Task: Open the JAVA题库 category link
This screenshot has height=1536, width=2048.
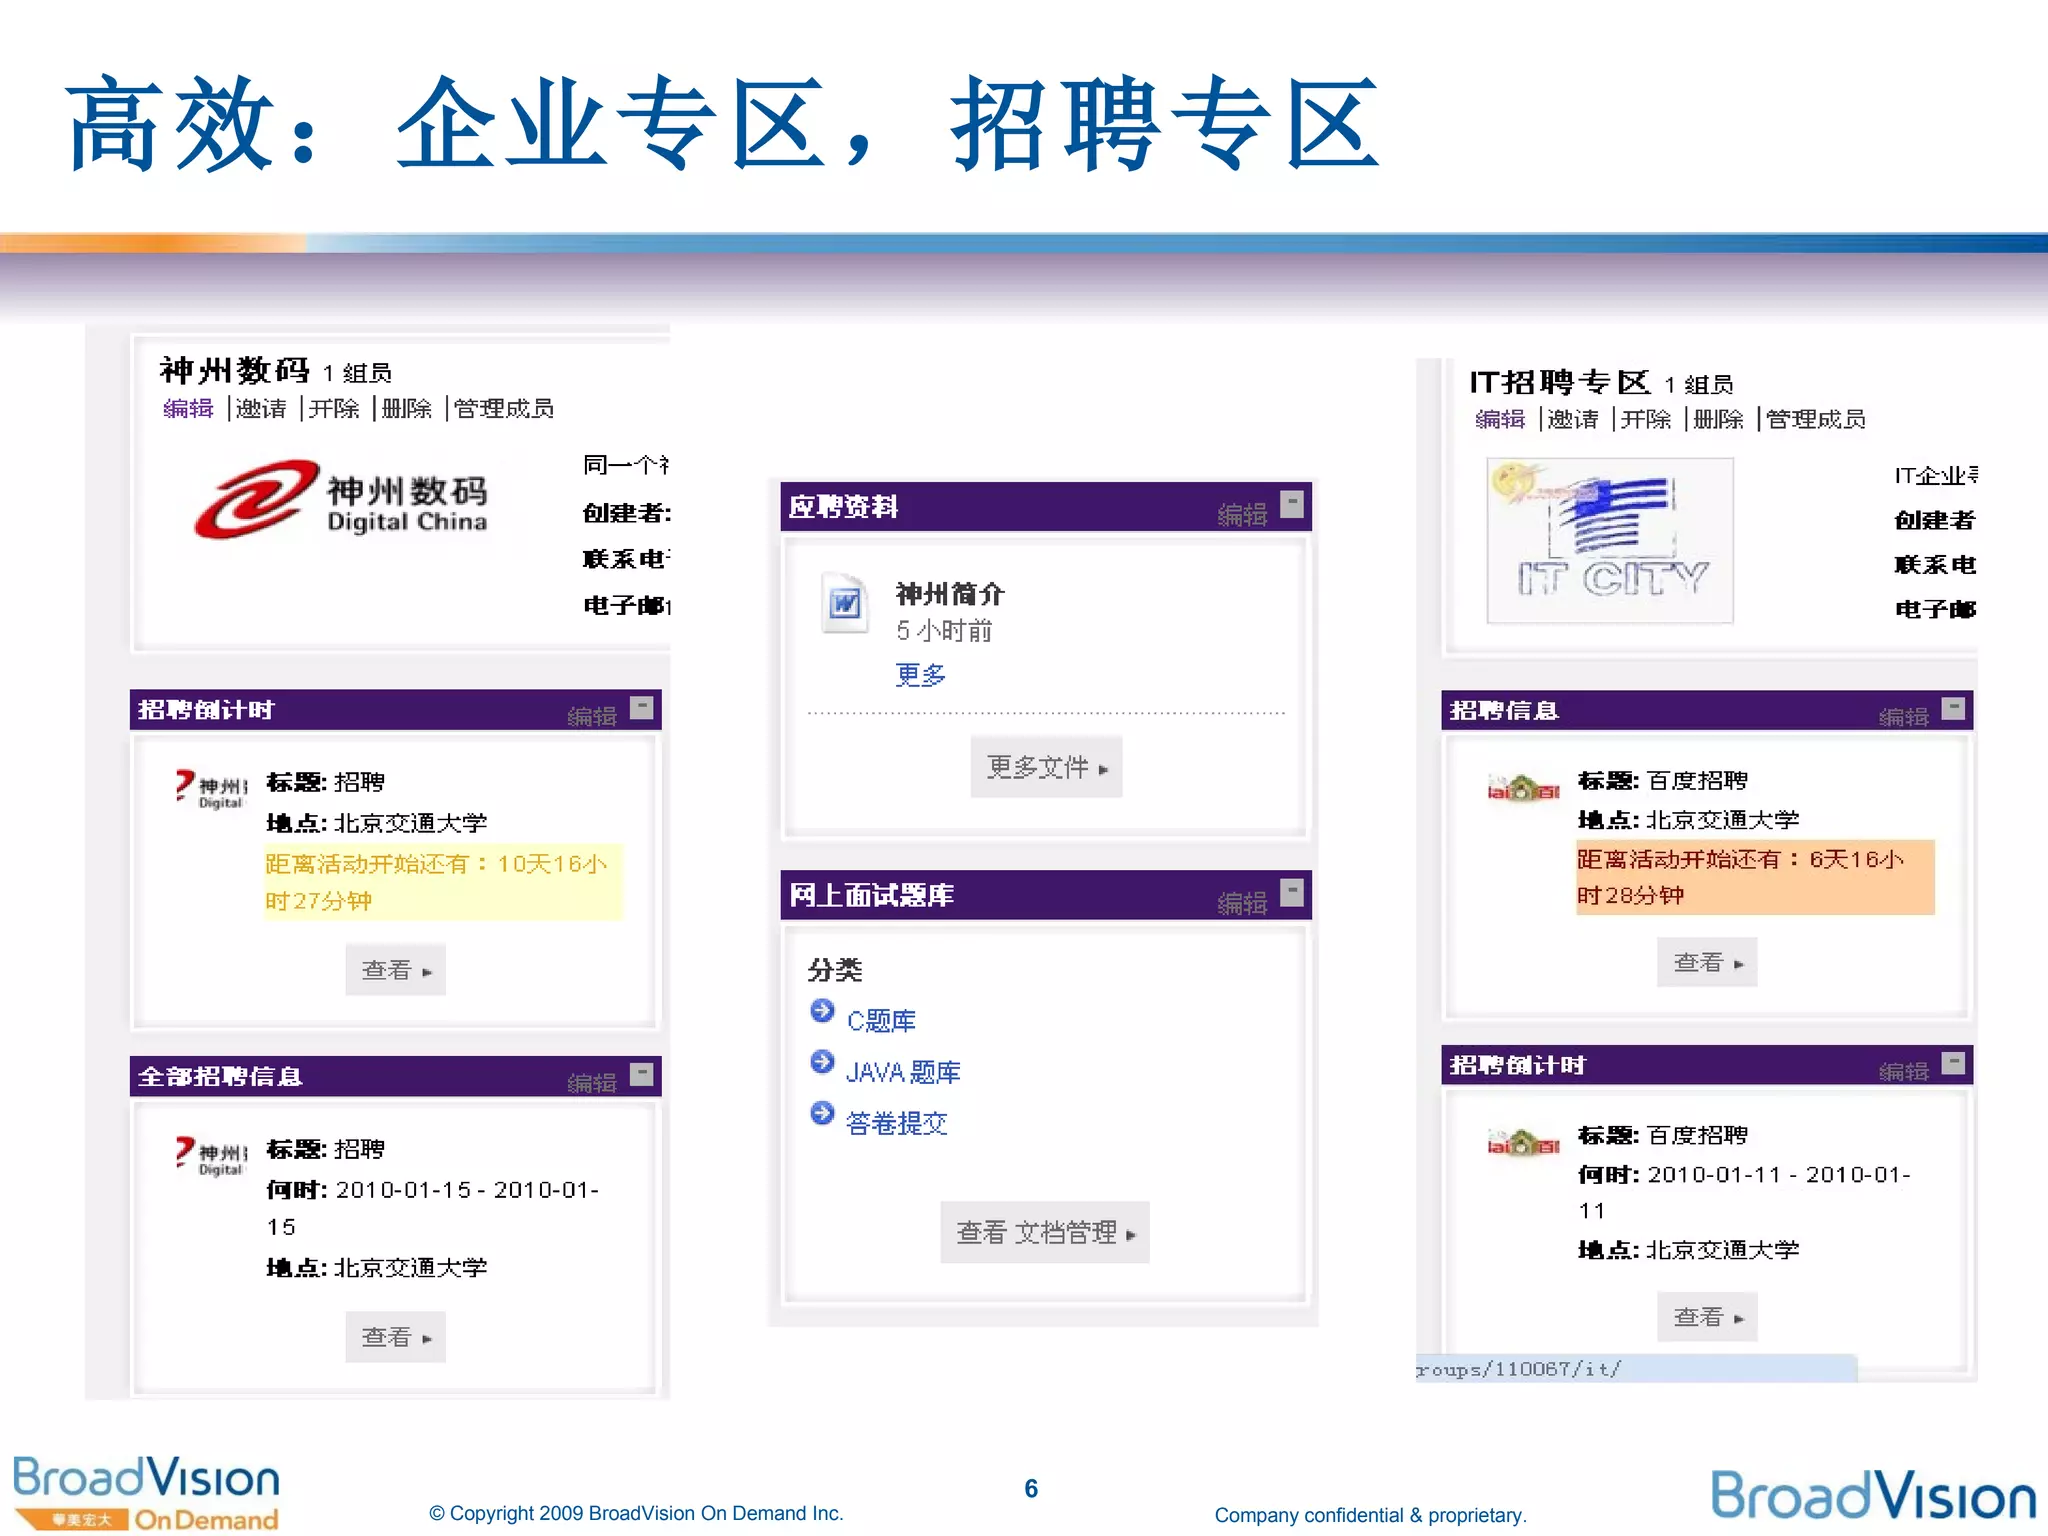Action: pos(903,1072)
